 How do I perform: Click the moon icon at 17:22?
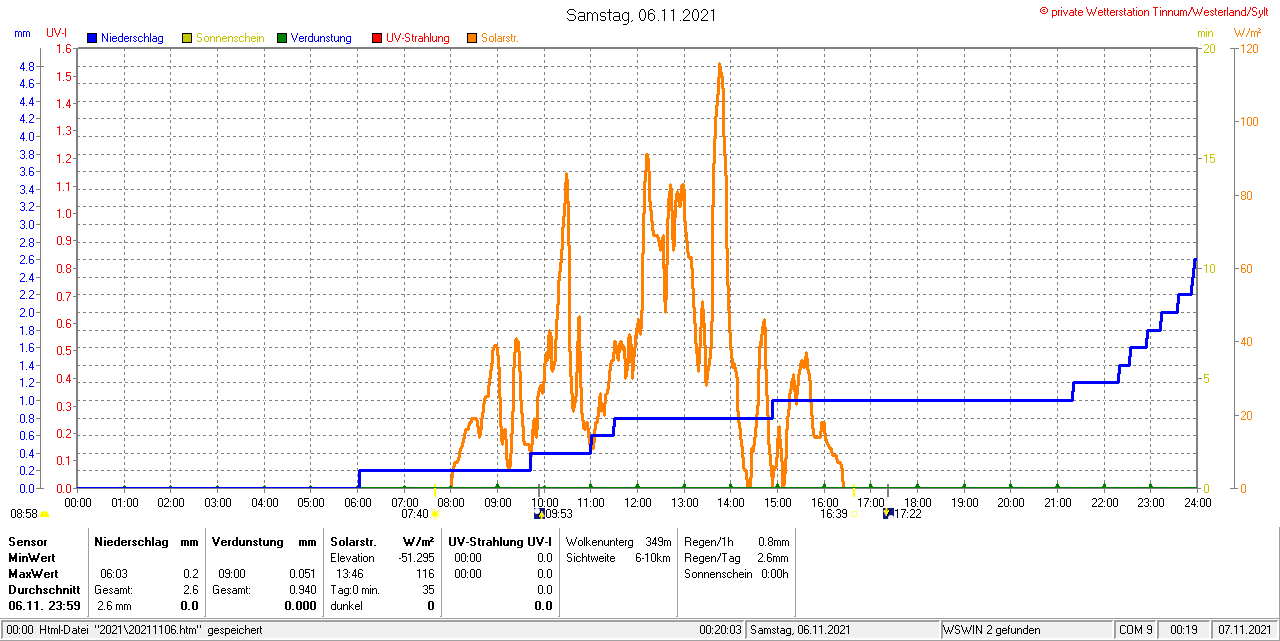click(887, 513)
